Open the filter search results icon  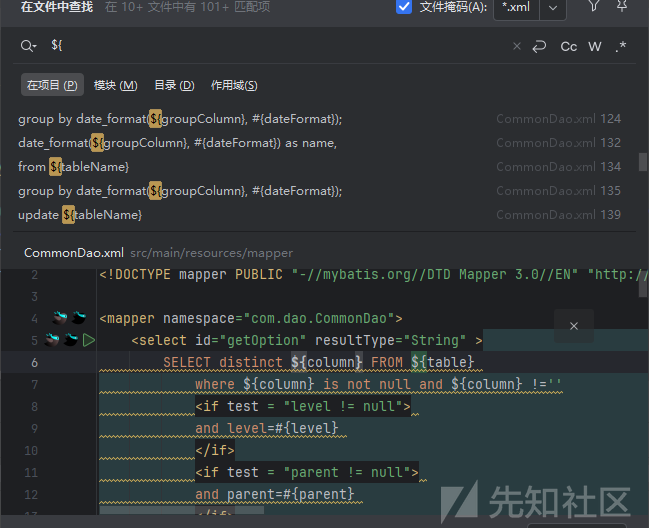pyautogui.click(x=594, y=6)
